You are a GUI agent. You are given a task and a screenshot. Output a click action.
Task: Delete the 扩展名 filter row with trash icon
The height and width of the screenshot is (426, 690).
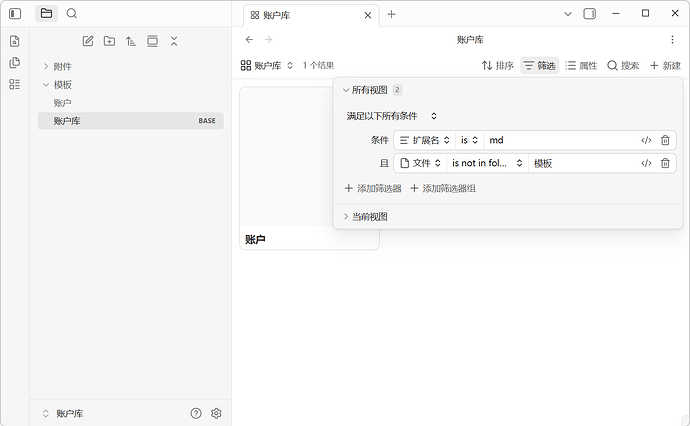click(x=665, y=141)
